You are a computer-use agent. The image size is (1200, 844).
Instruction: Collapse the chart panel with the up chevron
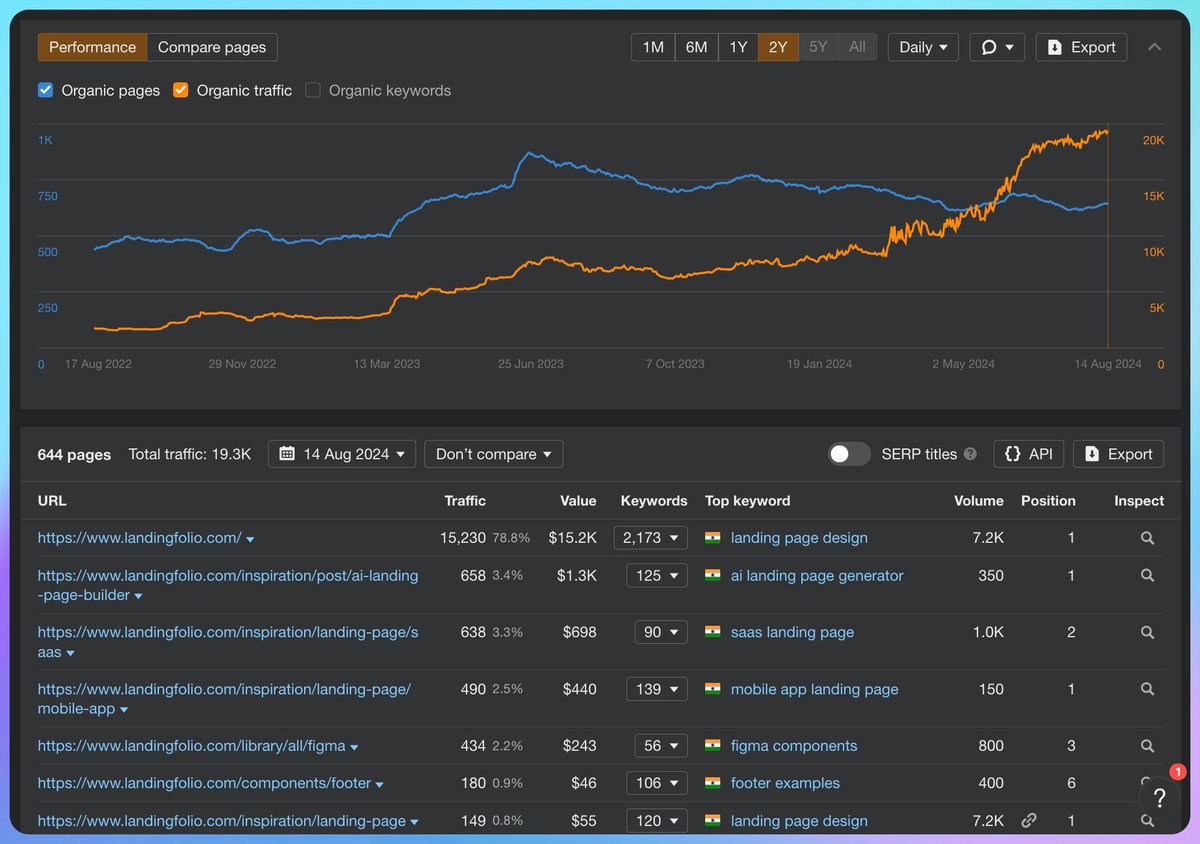[1154, 47]
